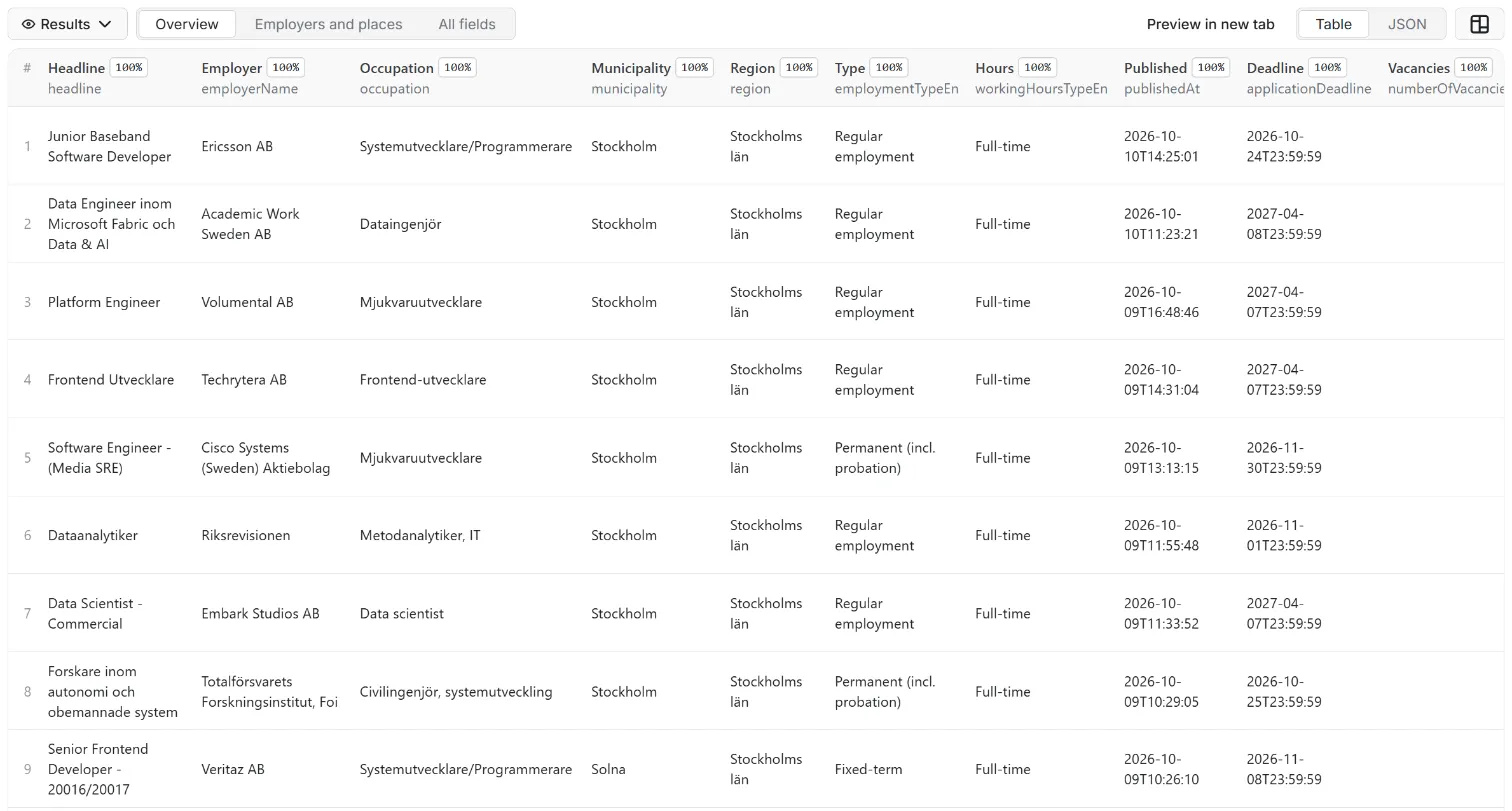
Task: Click deadline 2026-11-01T23:59:59
Action: 1284,536
